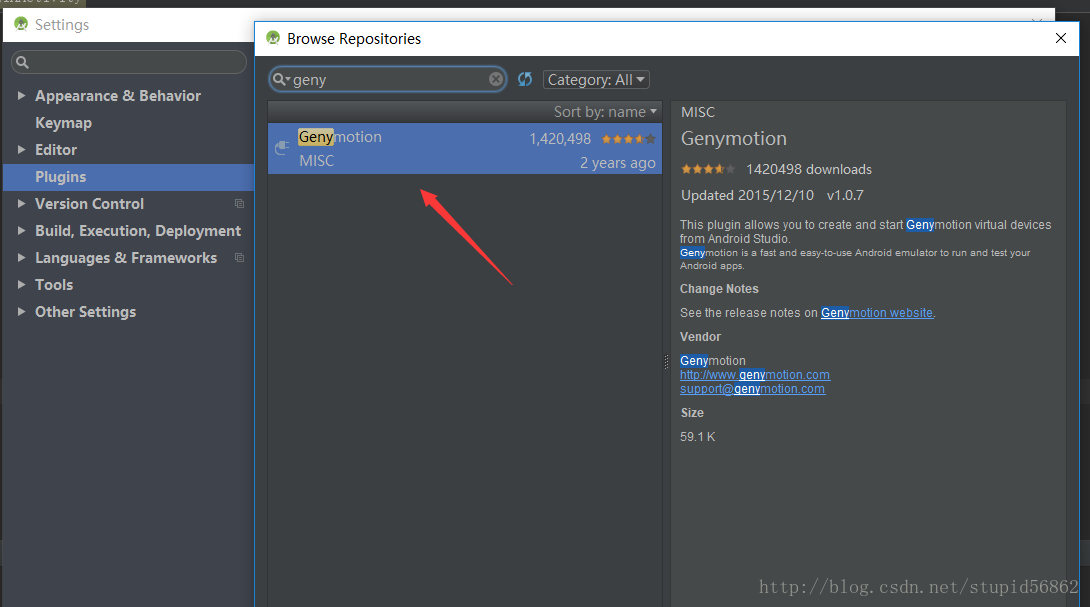Reload the plugin repository list
The height and width of the screenshot is (607, 1090).
(525, 79)
